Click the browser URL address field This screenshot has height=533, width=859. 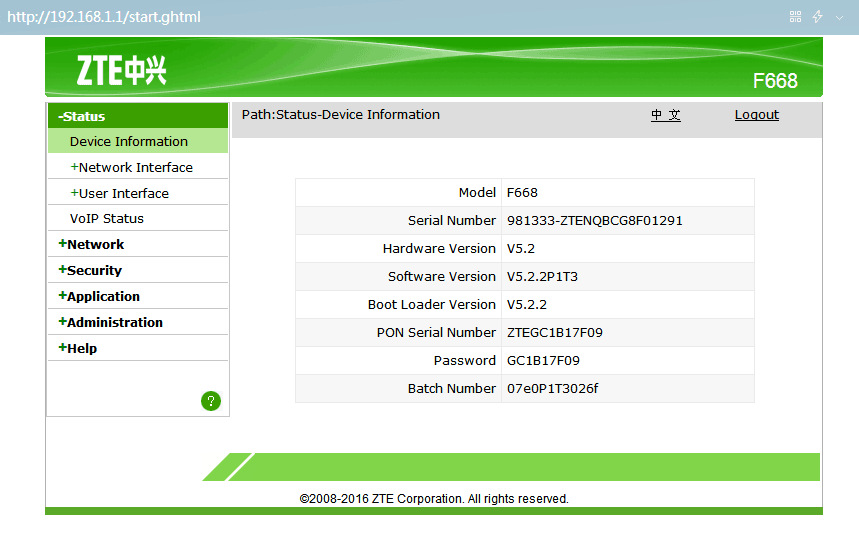(x=104, y=17)
